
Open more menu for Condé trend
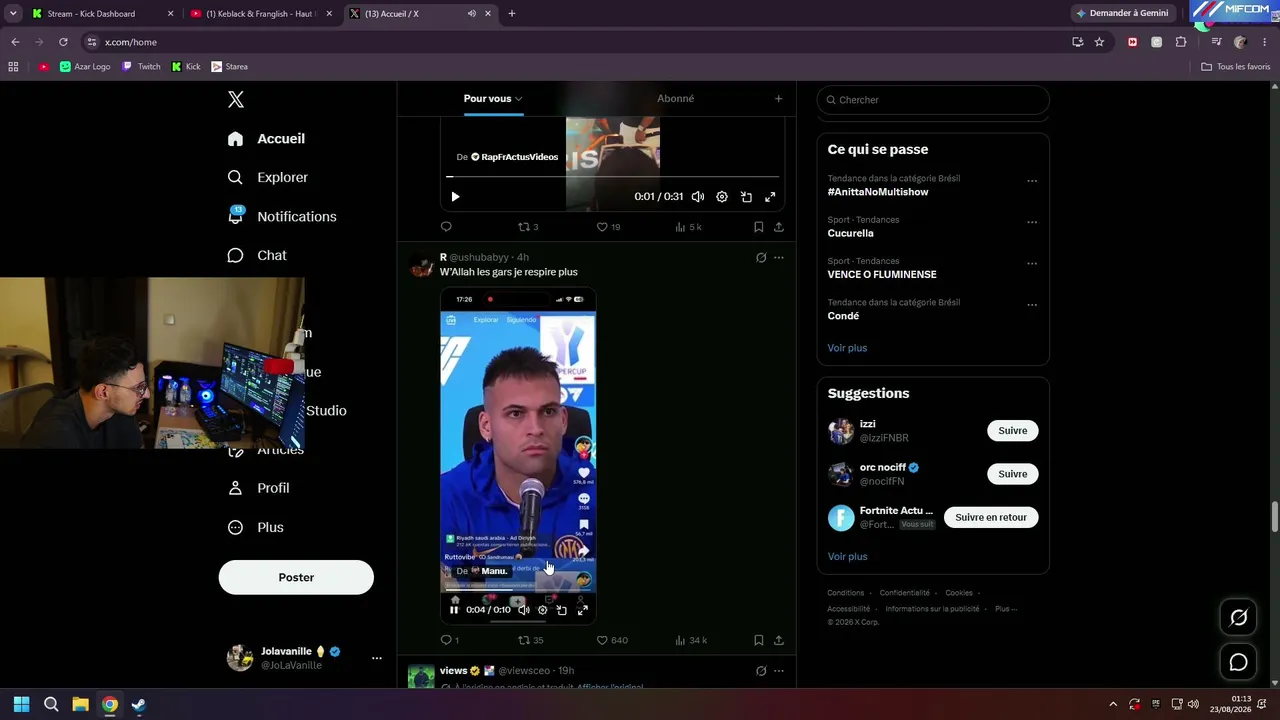click(x=1032, y=306)
